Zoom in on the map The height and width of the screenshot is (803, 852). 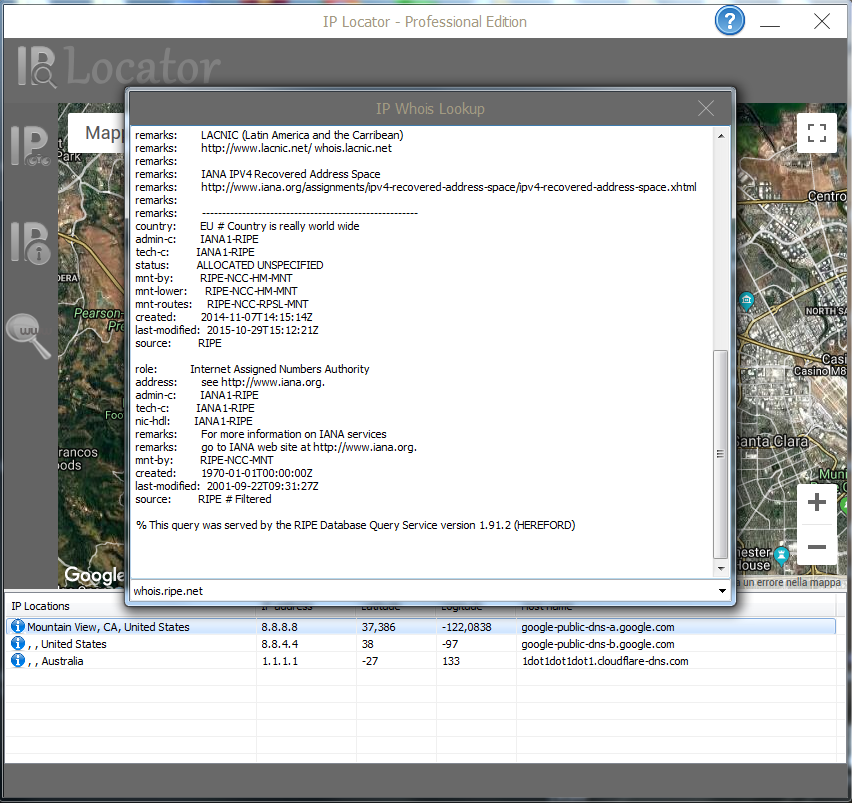(x=816, y=502)
